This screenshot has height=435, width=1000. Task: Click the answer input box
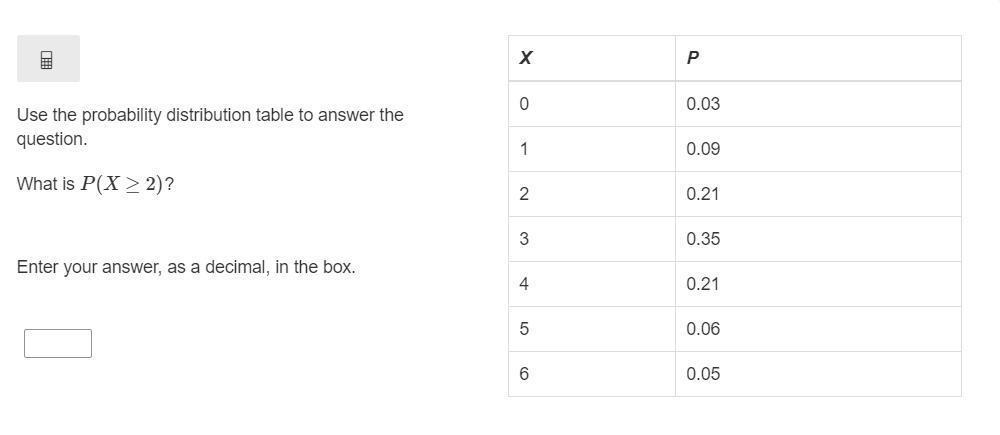click(x=58, y=343)
